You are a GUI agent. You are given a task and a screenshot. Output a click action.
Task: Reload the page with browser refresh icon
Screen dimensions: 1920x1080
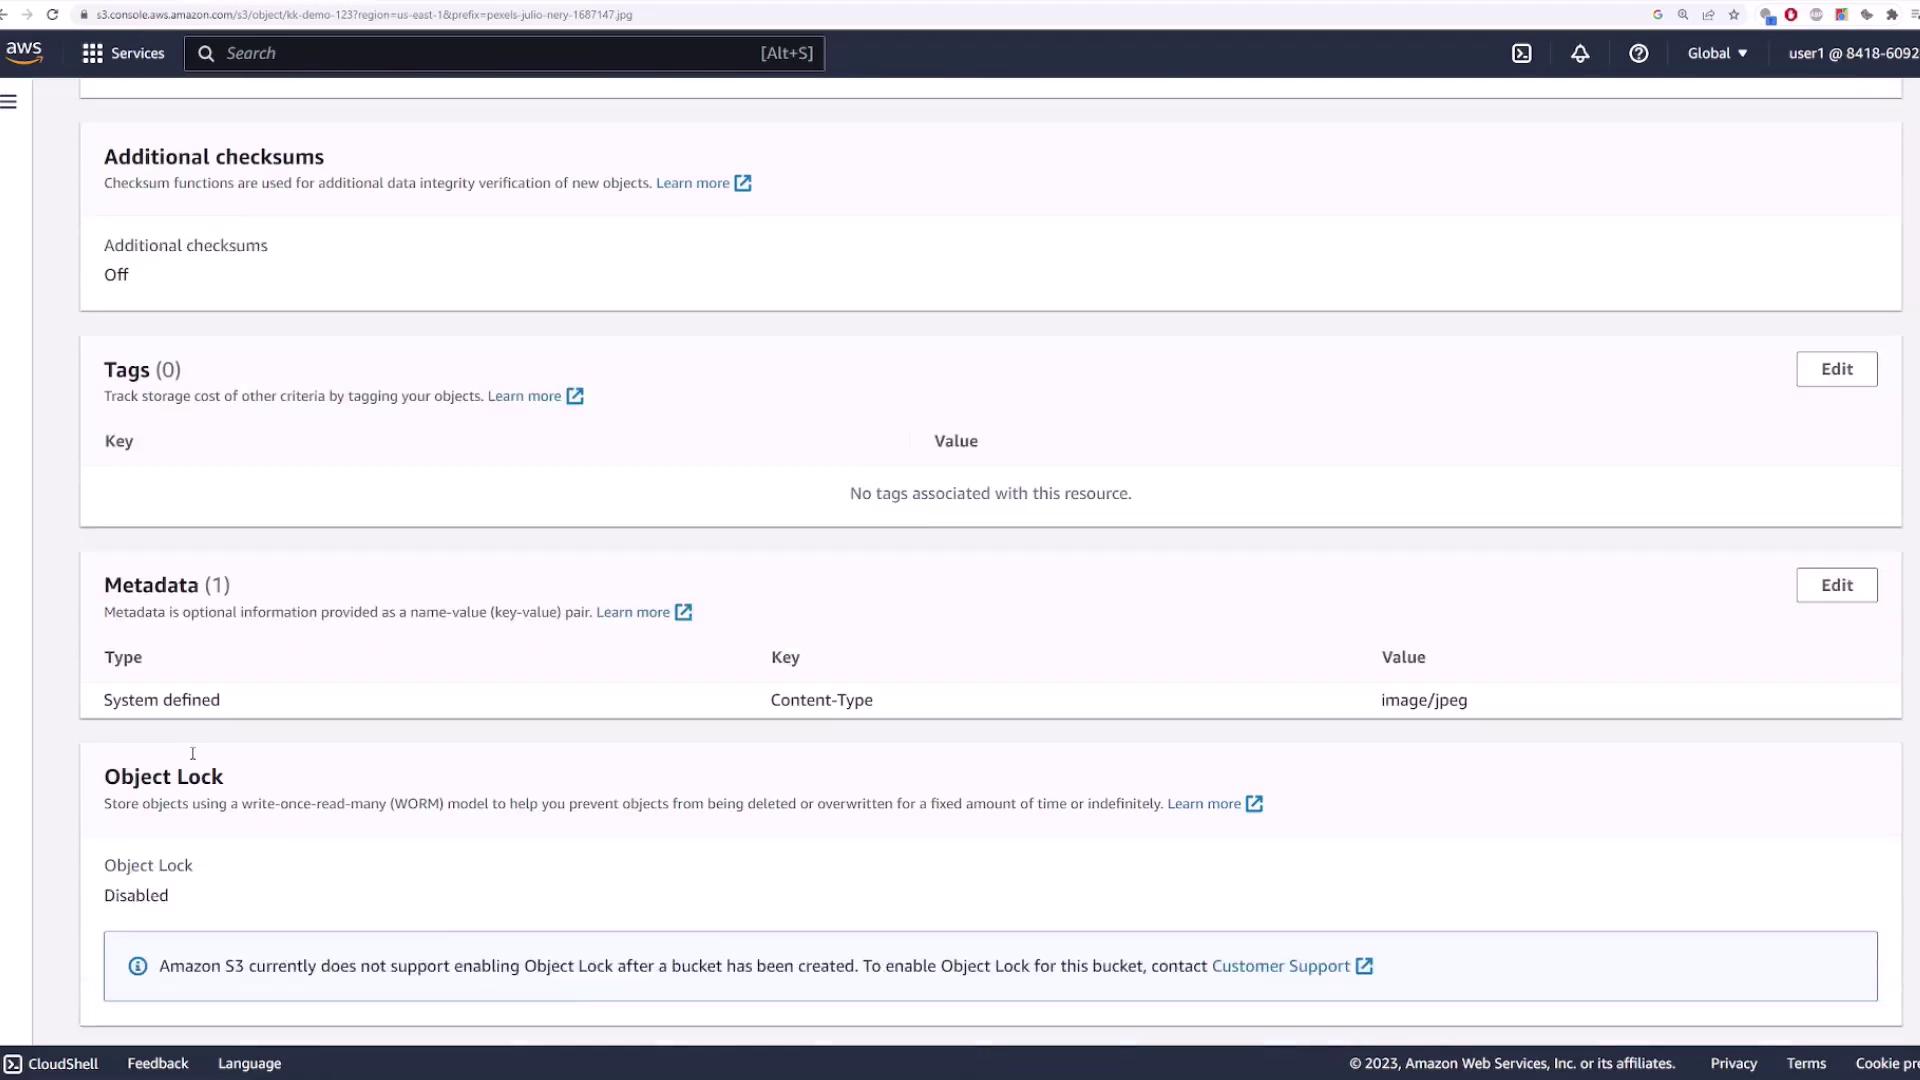[52, 15]
